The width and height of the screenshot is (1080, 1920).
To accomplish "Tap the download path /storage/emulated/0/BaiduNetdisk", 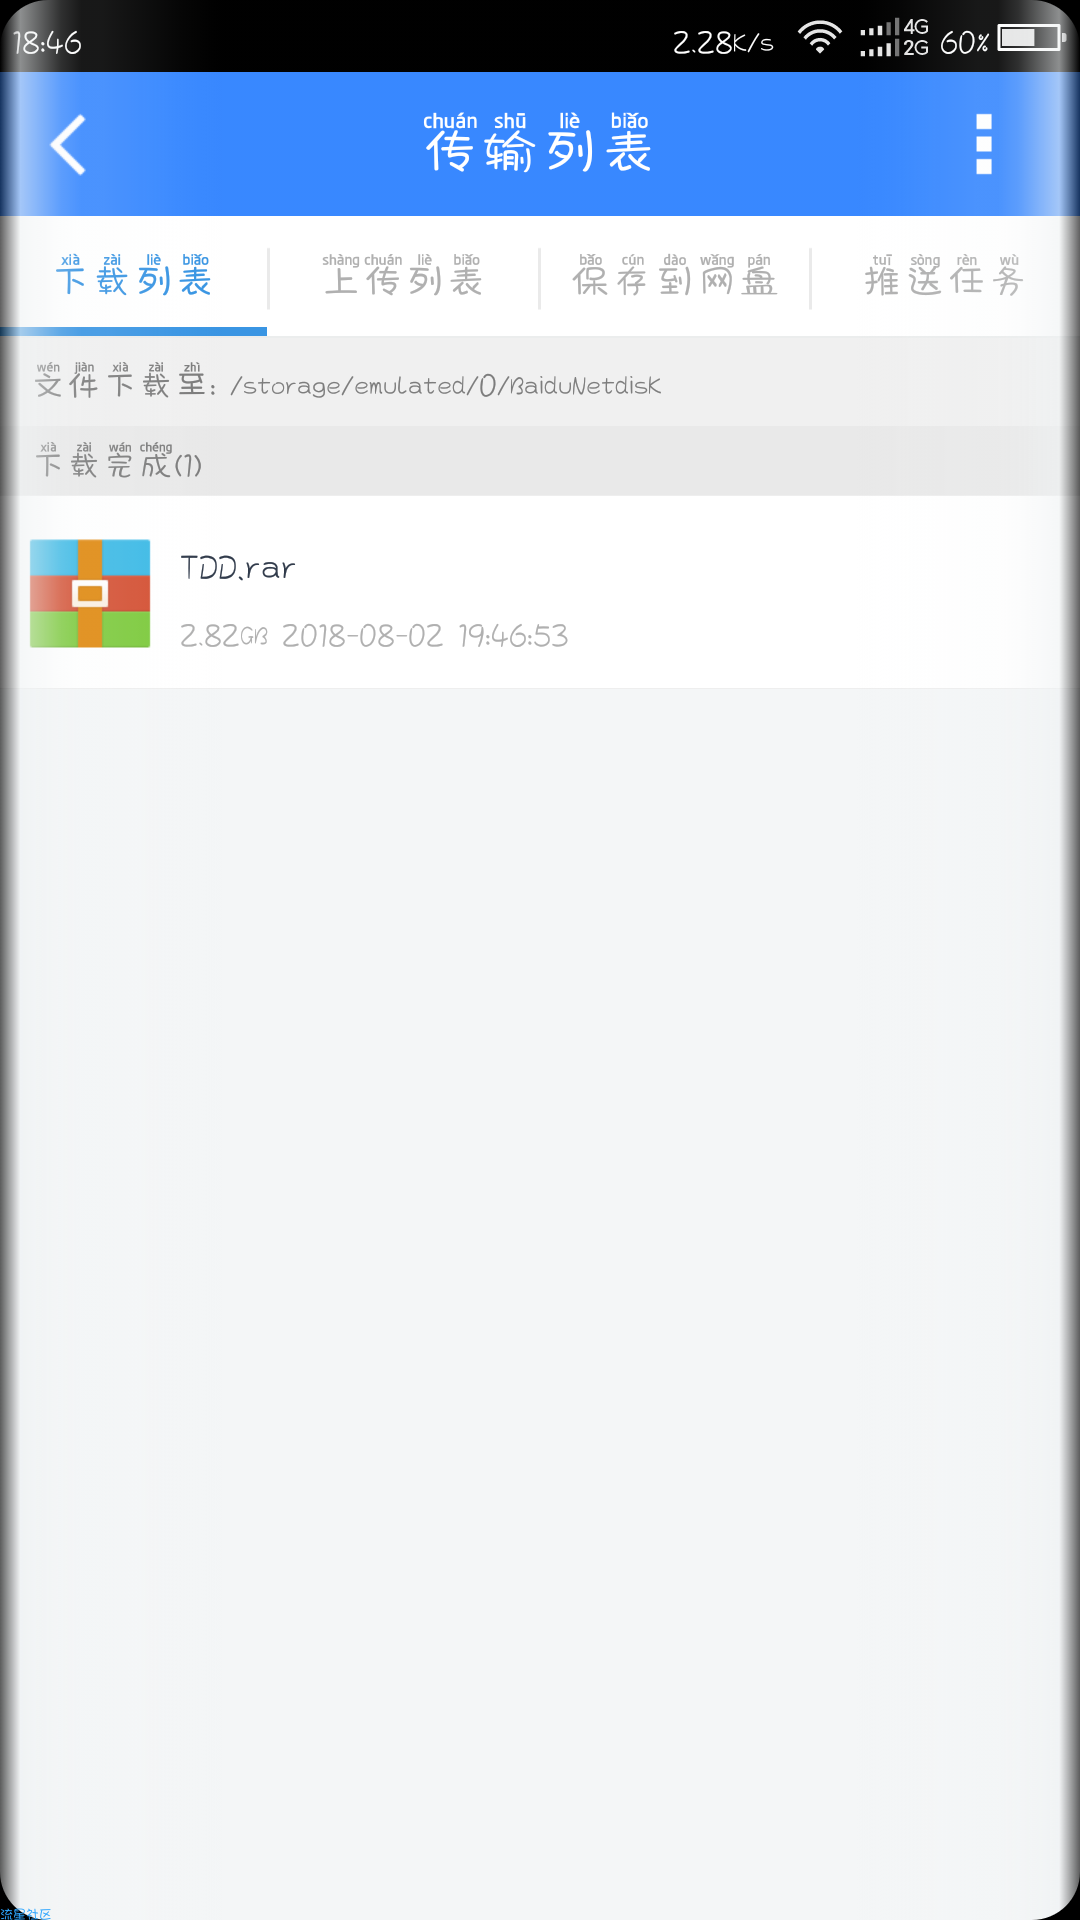I will [x=445, y=386].
